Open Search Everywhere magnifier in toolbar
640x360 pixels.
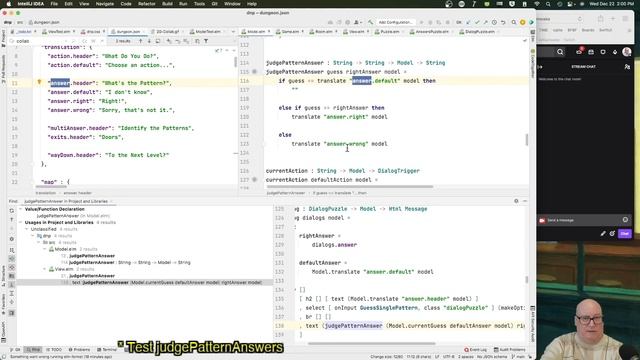click(x=514, y=22)
